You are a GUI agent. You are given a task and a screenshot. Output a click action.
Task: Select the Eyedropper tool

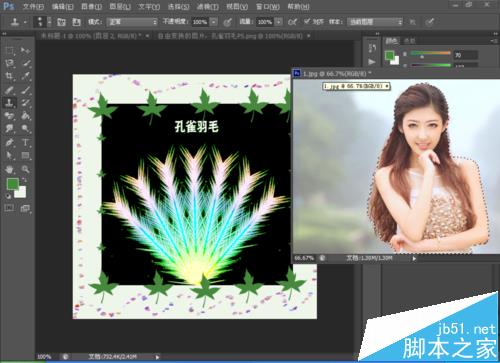coord(25,76)
